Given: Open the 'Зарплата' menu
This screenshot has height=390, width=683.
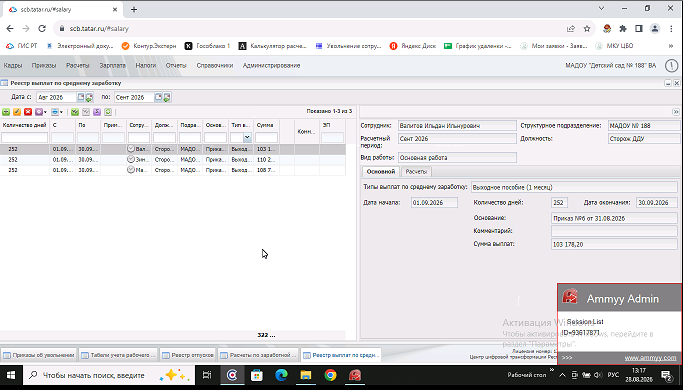Looking at the screenshot, I should 112,65.
